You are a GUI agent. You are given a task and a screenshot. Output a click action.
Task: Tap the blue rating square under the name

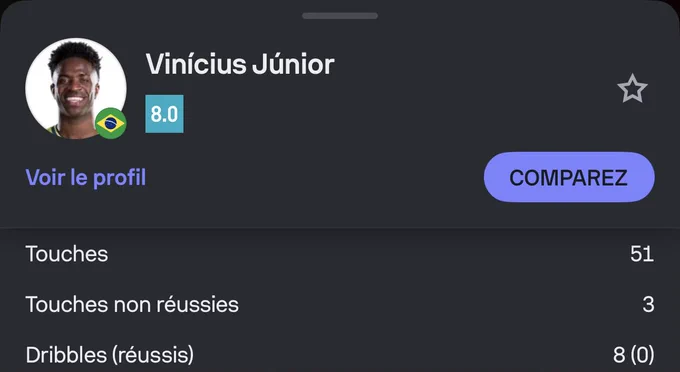pos(164,114)
